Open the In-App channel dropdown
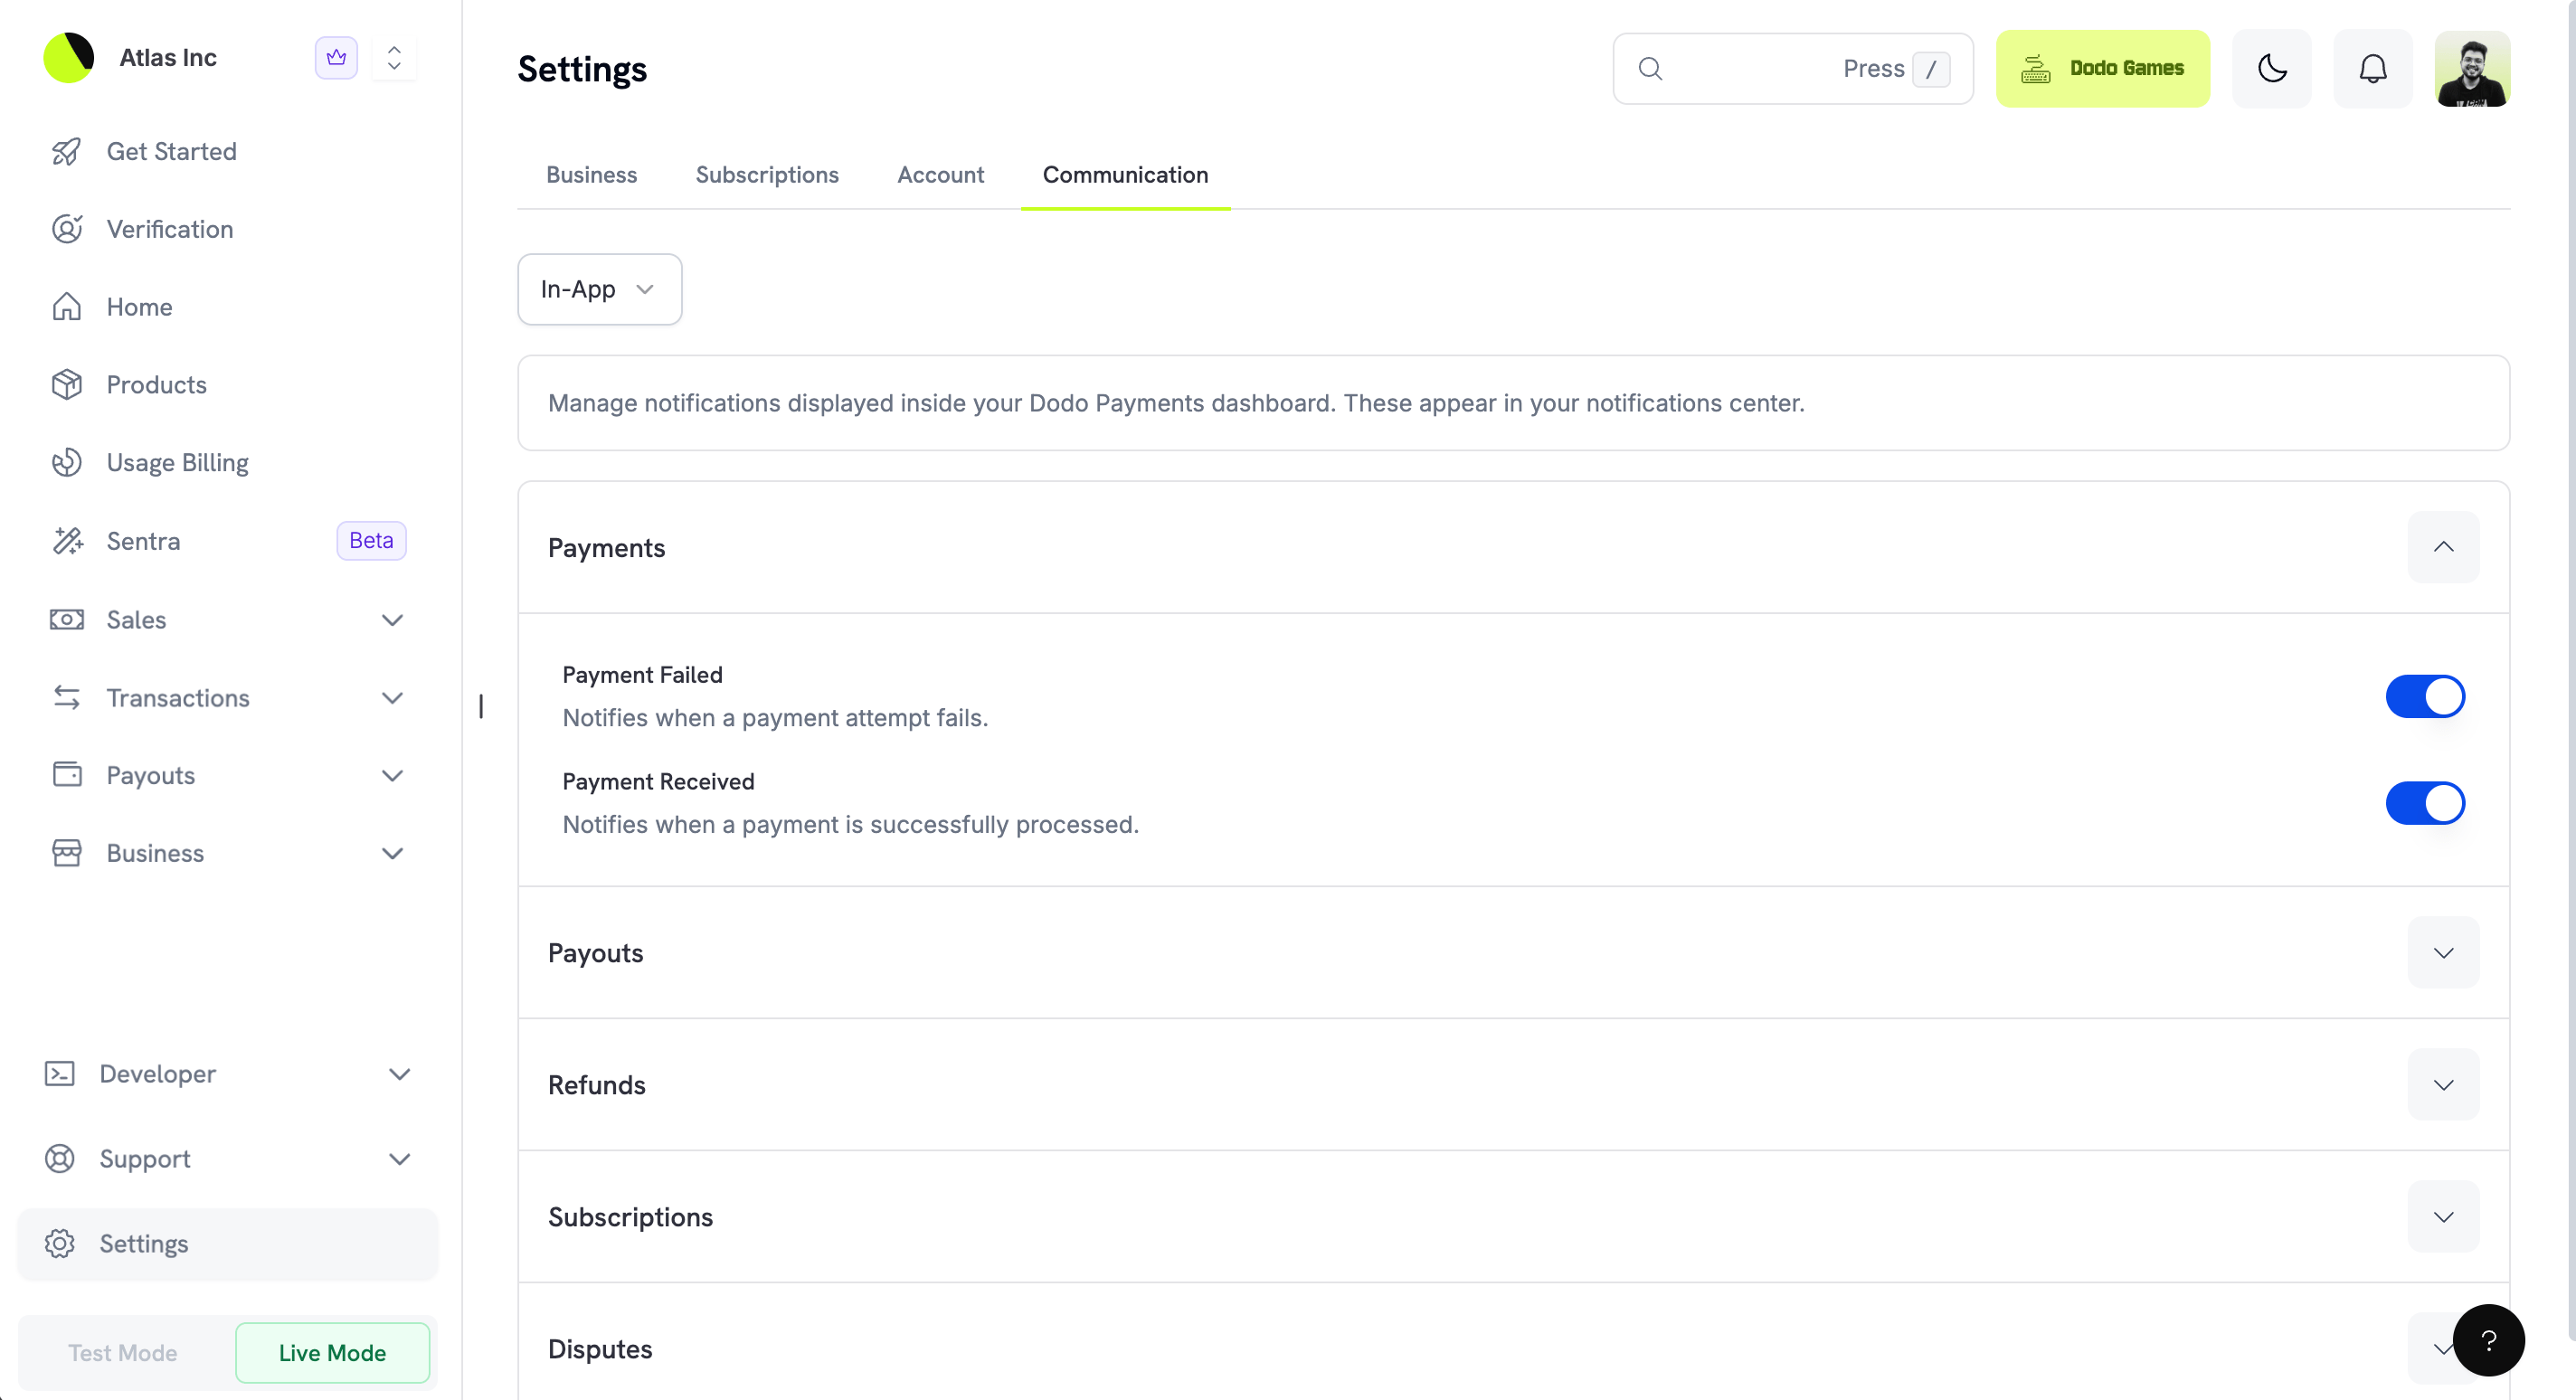This screenshot has width=2576, height=1400. point(600,289)
